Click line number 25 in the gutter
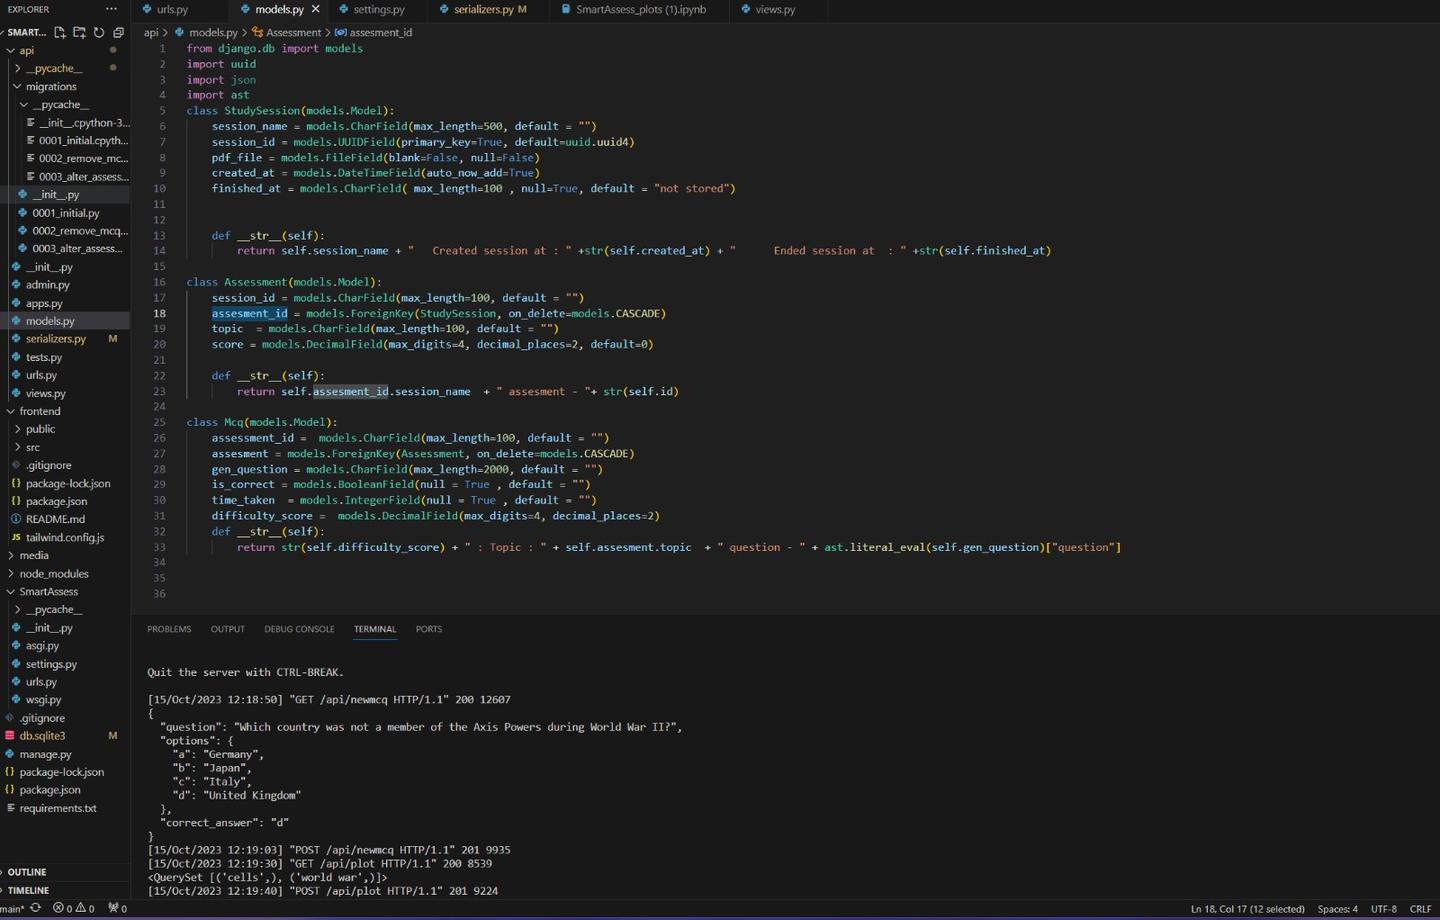This screenshot has height=920, width=1440. tap(159, 422)
